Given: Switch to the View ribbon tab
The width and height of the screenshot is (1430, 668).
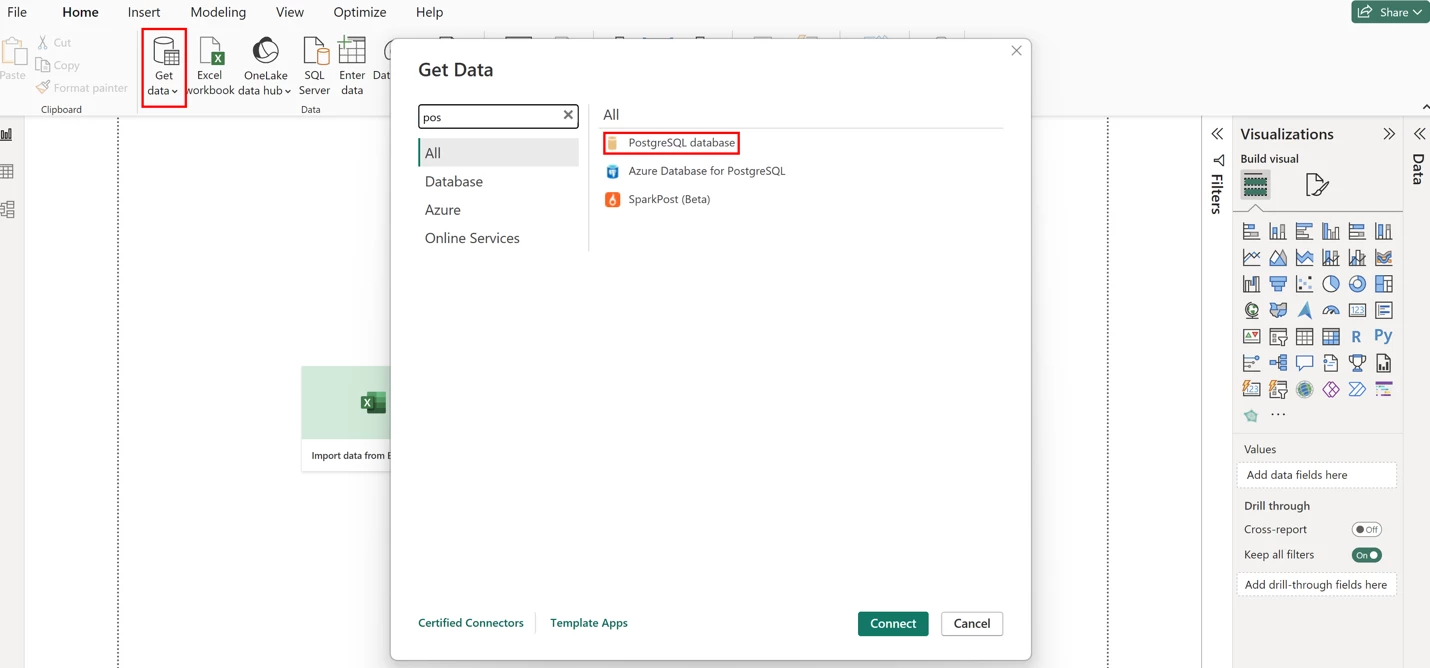Looking at the screenshot, I should tap(290, 12).
